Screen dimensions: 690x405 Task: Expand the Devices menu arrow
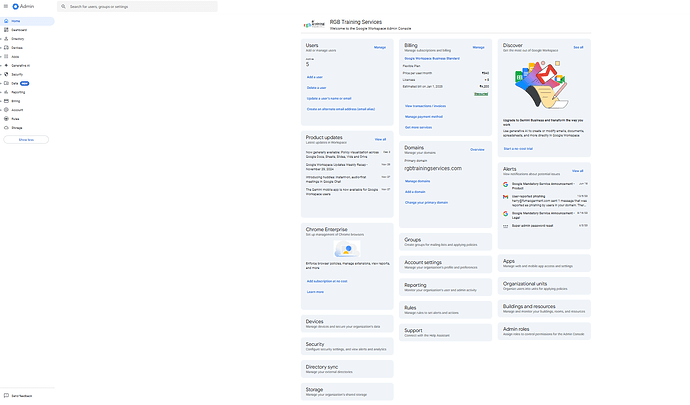click(x=1, y=48)
